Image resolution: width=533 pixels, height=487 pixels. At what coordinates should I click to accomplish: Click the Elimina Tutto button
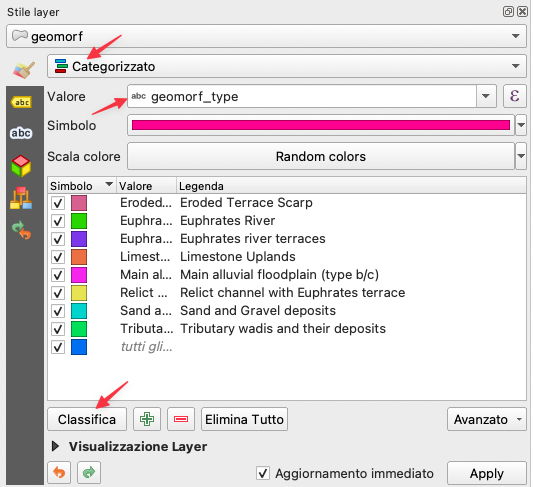pyautogui.click(x=244, y=419)
